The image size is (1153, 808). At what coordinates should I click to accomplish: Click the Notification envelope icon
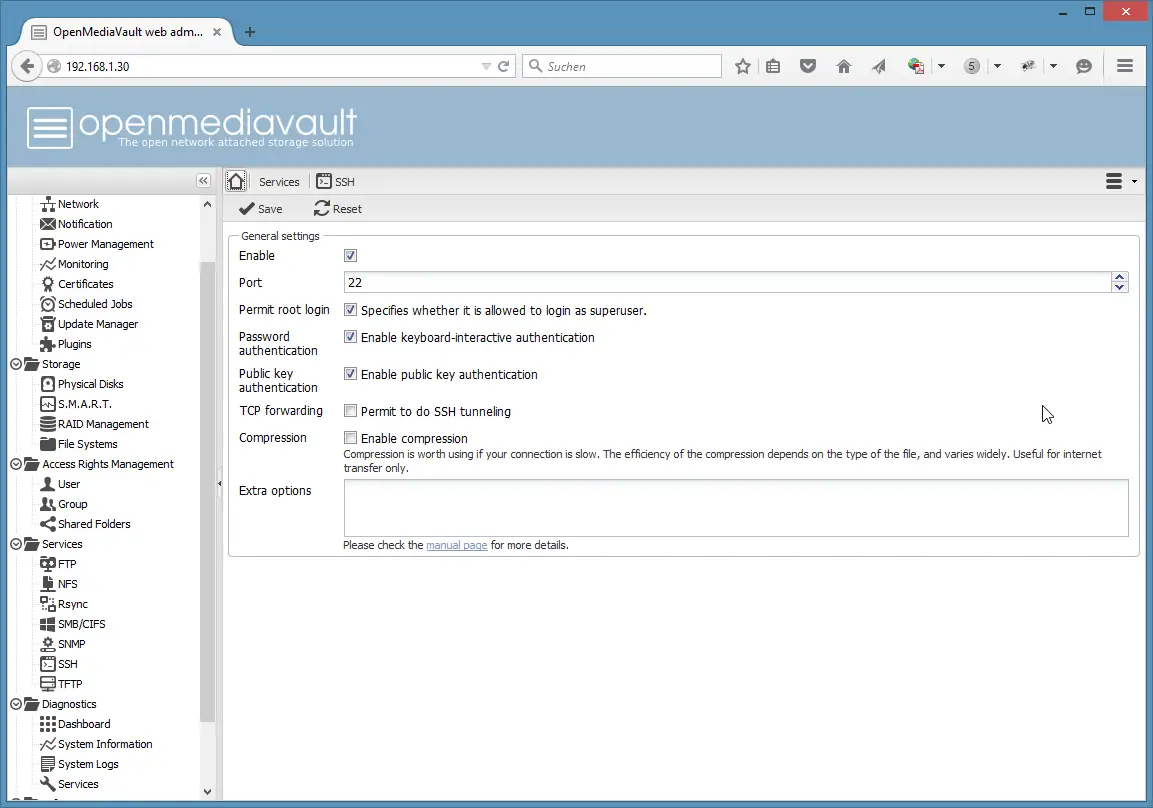coord(48,224)
